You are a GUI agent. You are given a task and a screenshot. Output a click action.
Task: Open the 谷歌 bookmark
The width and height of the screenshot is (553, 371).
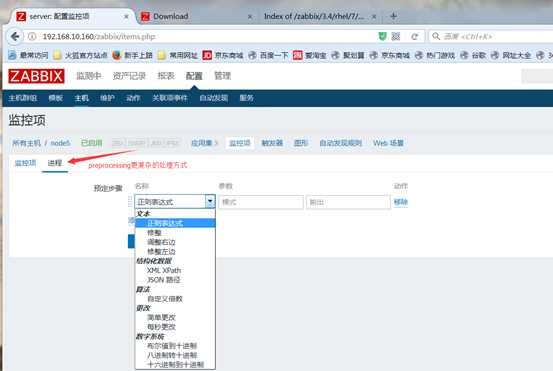tap(473, 55)
